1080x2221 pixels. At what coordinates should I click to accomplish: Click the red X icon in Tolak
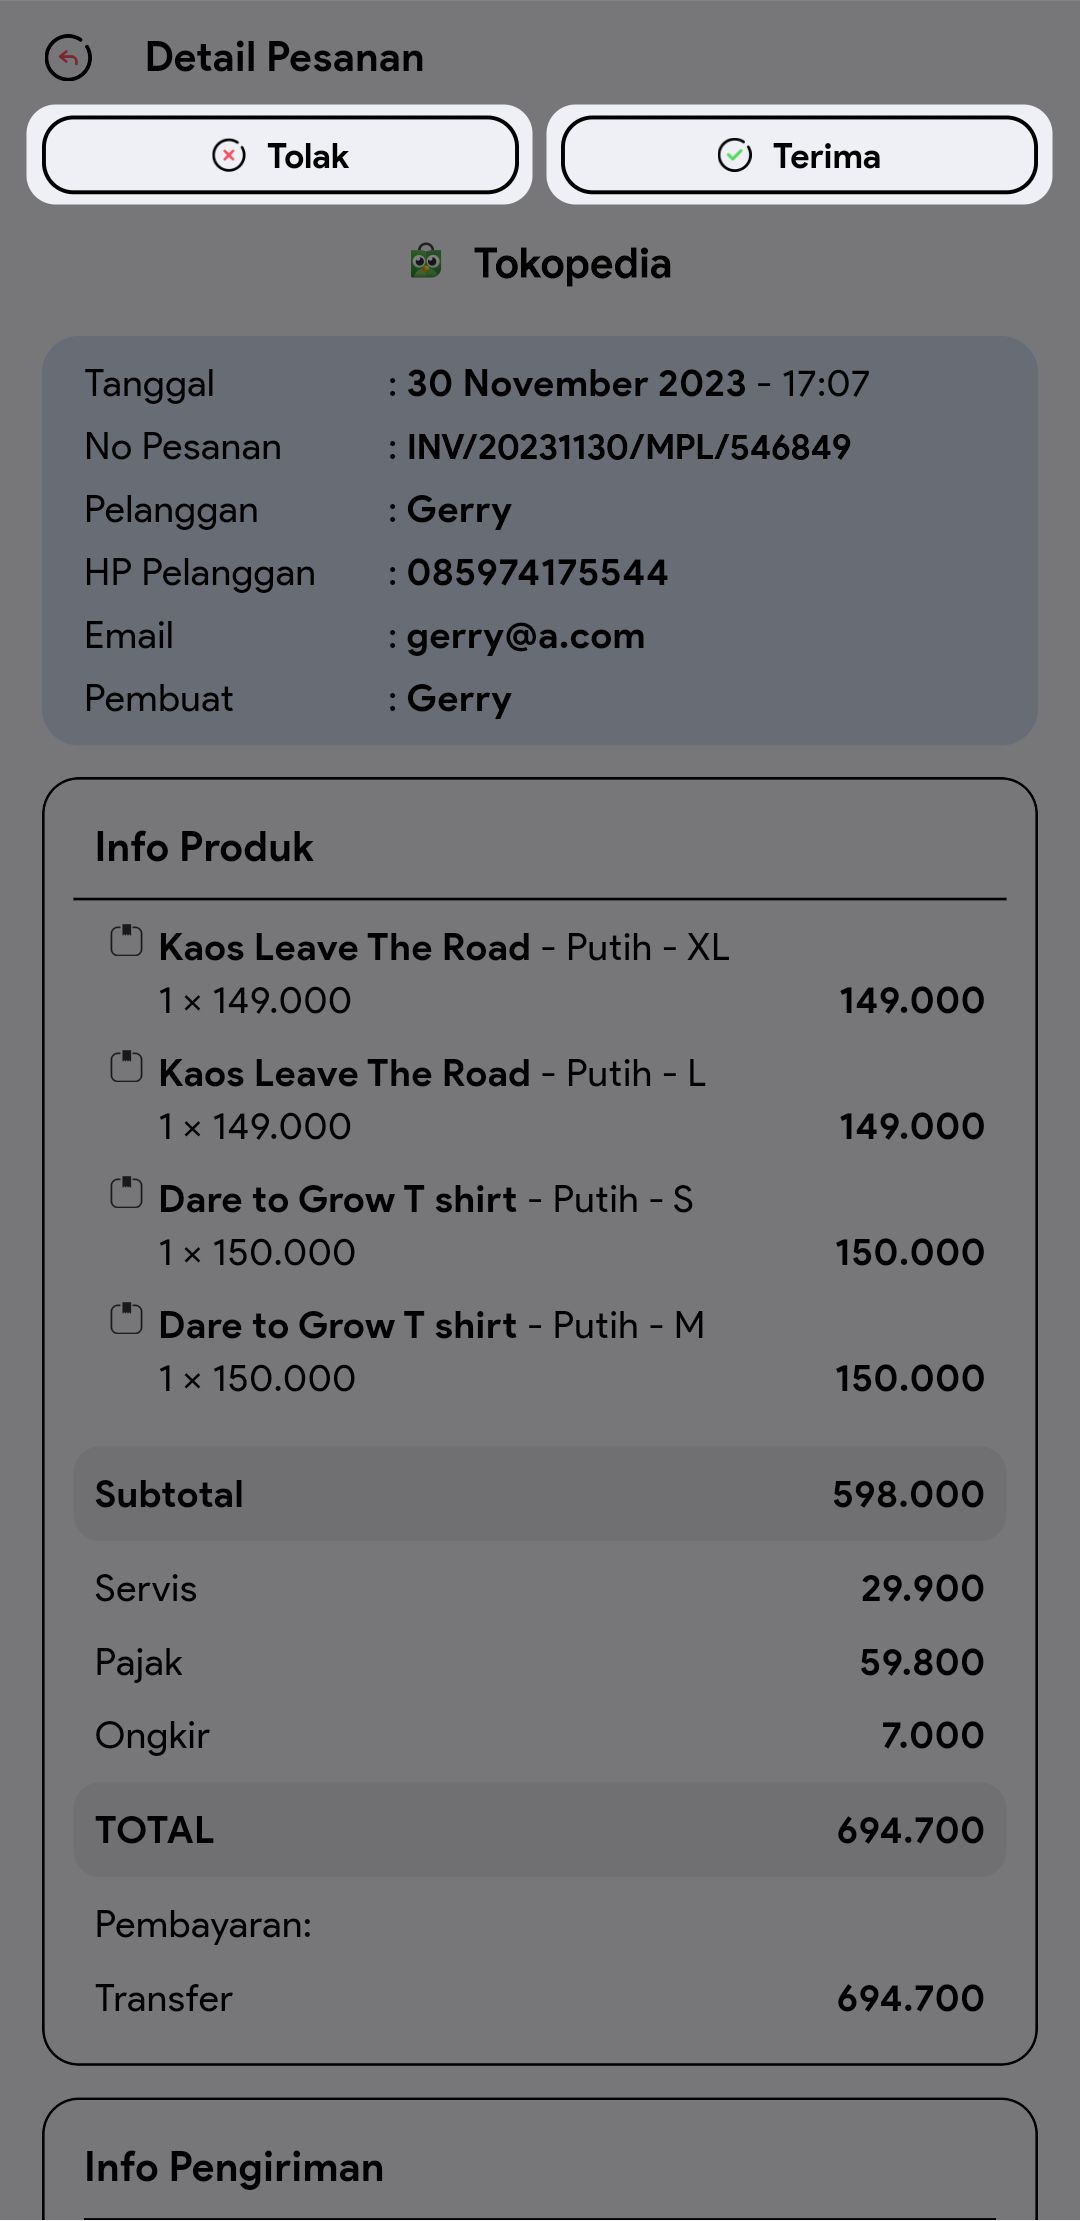[x=229, y=156]
